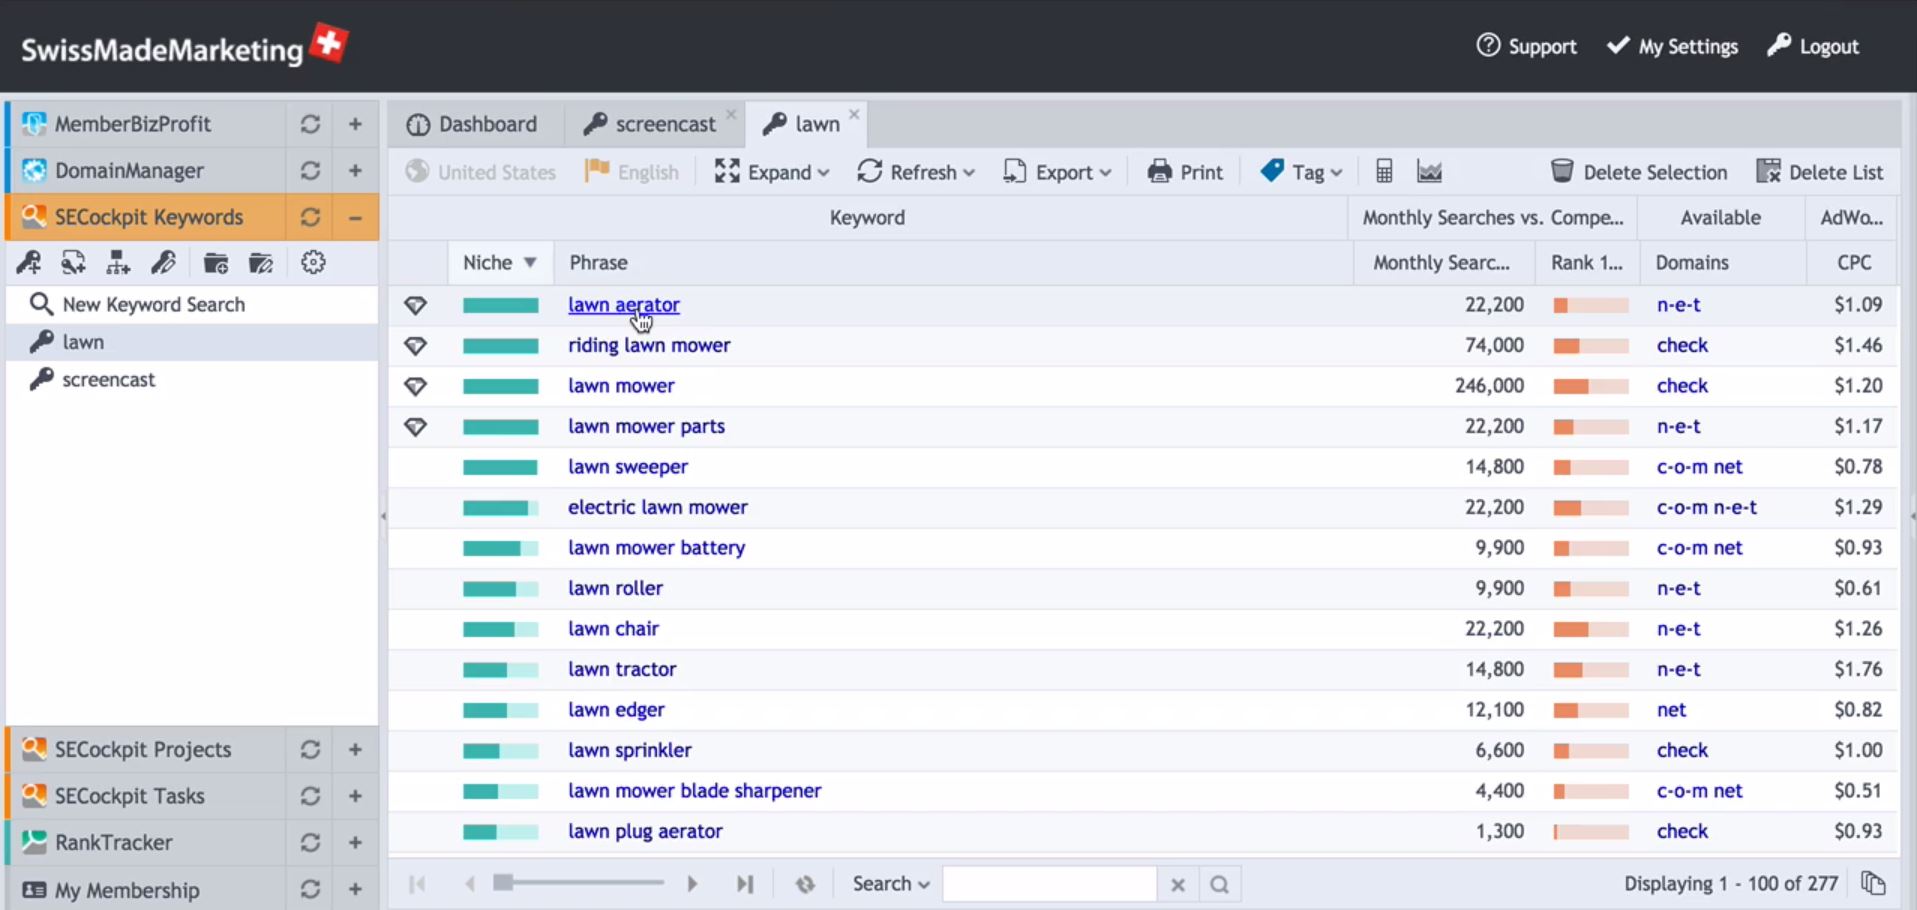Go to the first page of results
This screenshot has height=910, width=1917.
[x=417, y=884]
